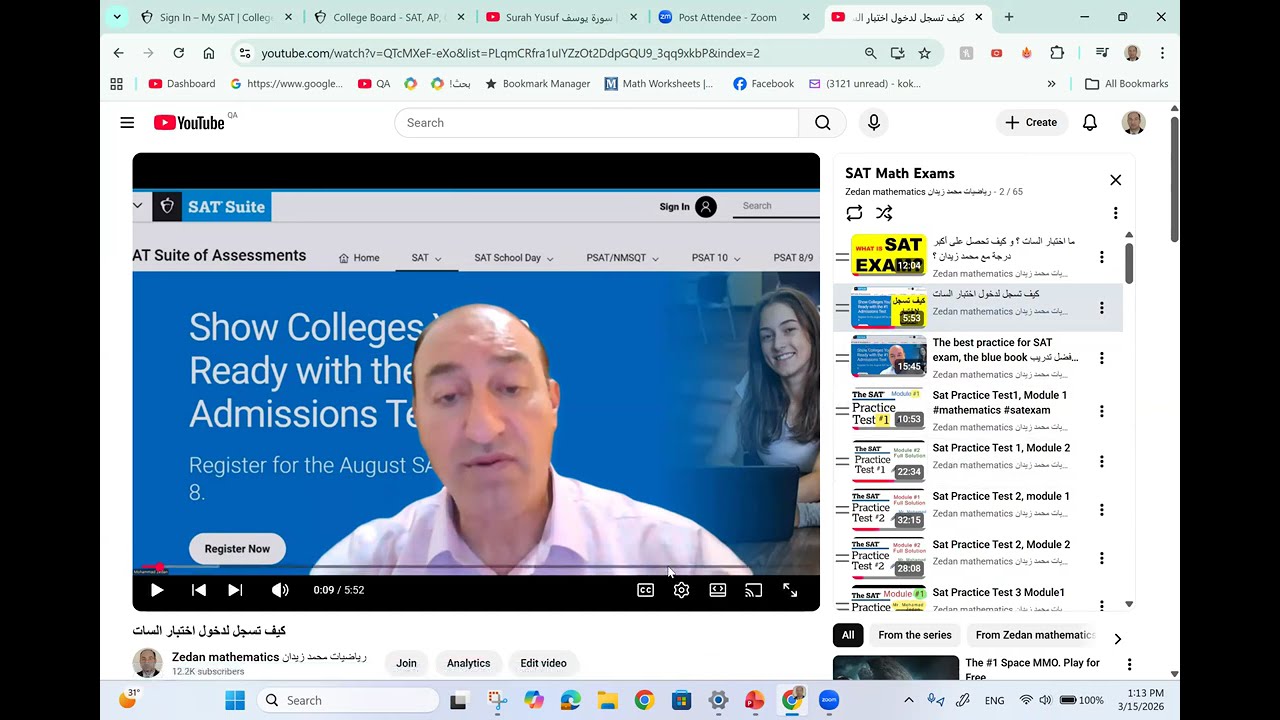Go back in browser history

(118, 53)
